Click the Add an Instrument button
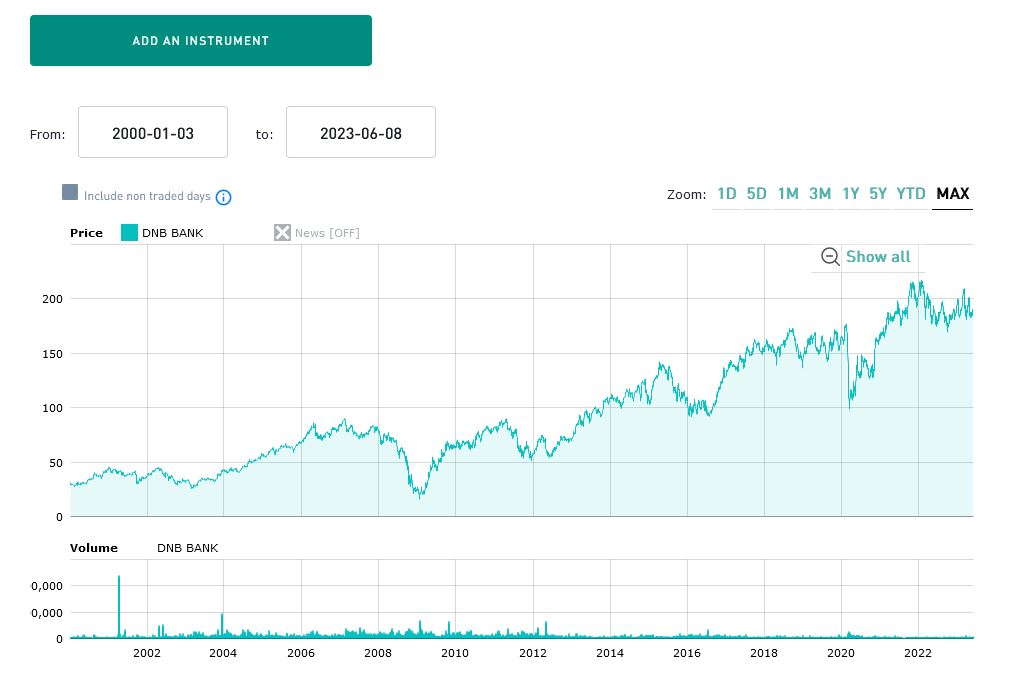Viewport: 1011px width, 687px height. tap(201, 41)
